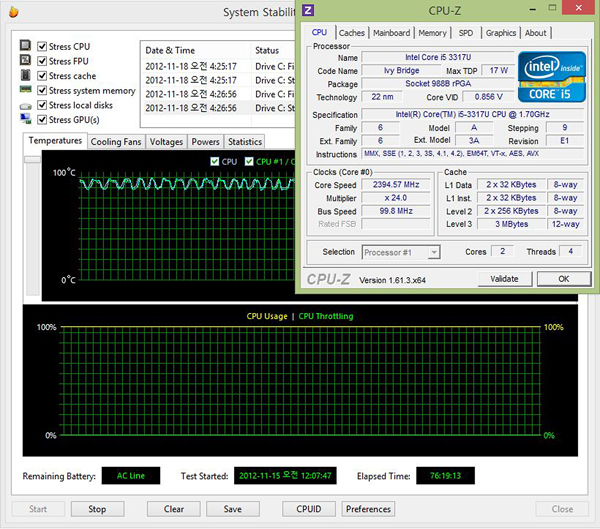Switch to the Mainboard tab in CPU-Z
The height and width of the screenshot is (529, 600).
click(391, 33)
